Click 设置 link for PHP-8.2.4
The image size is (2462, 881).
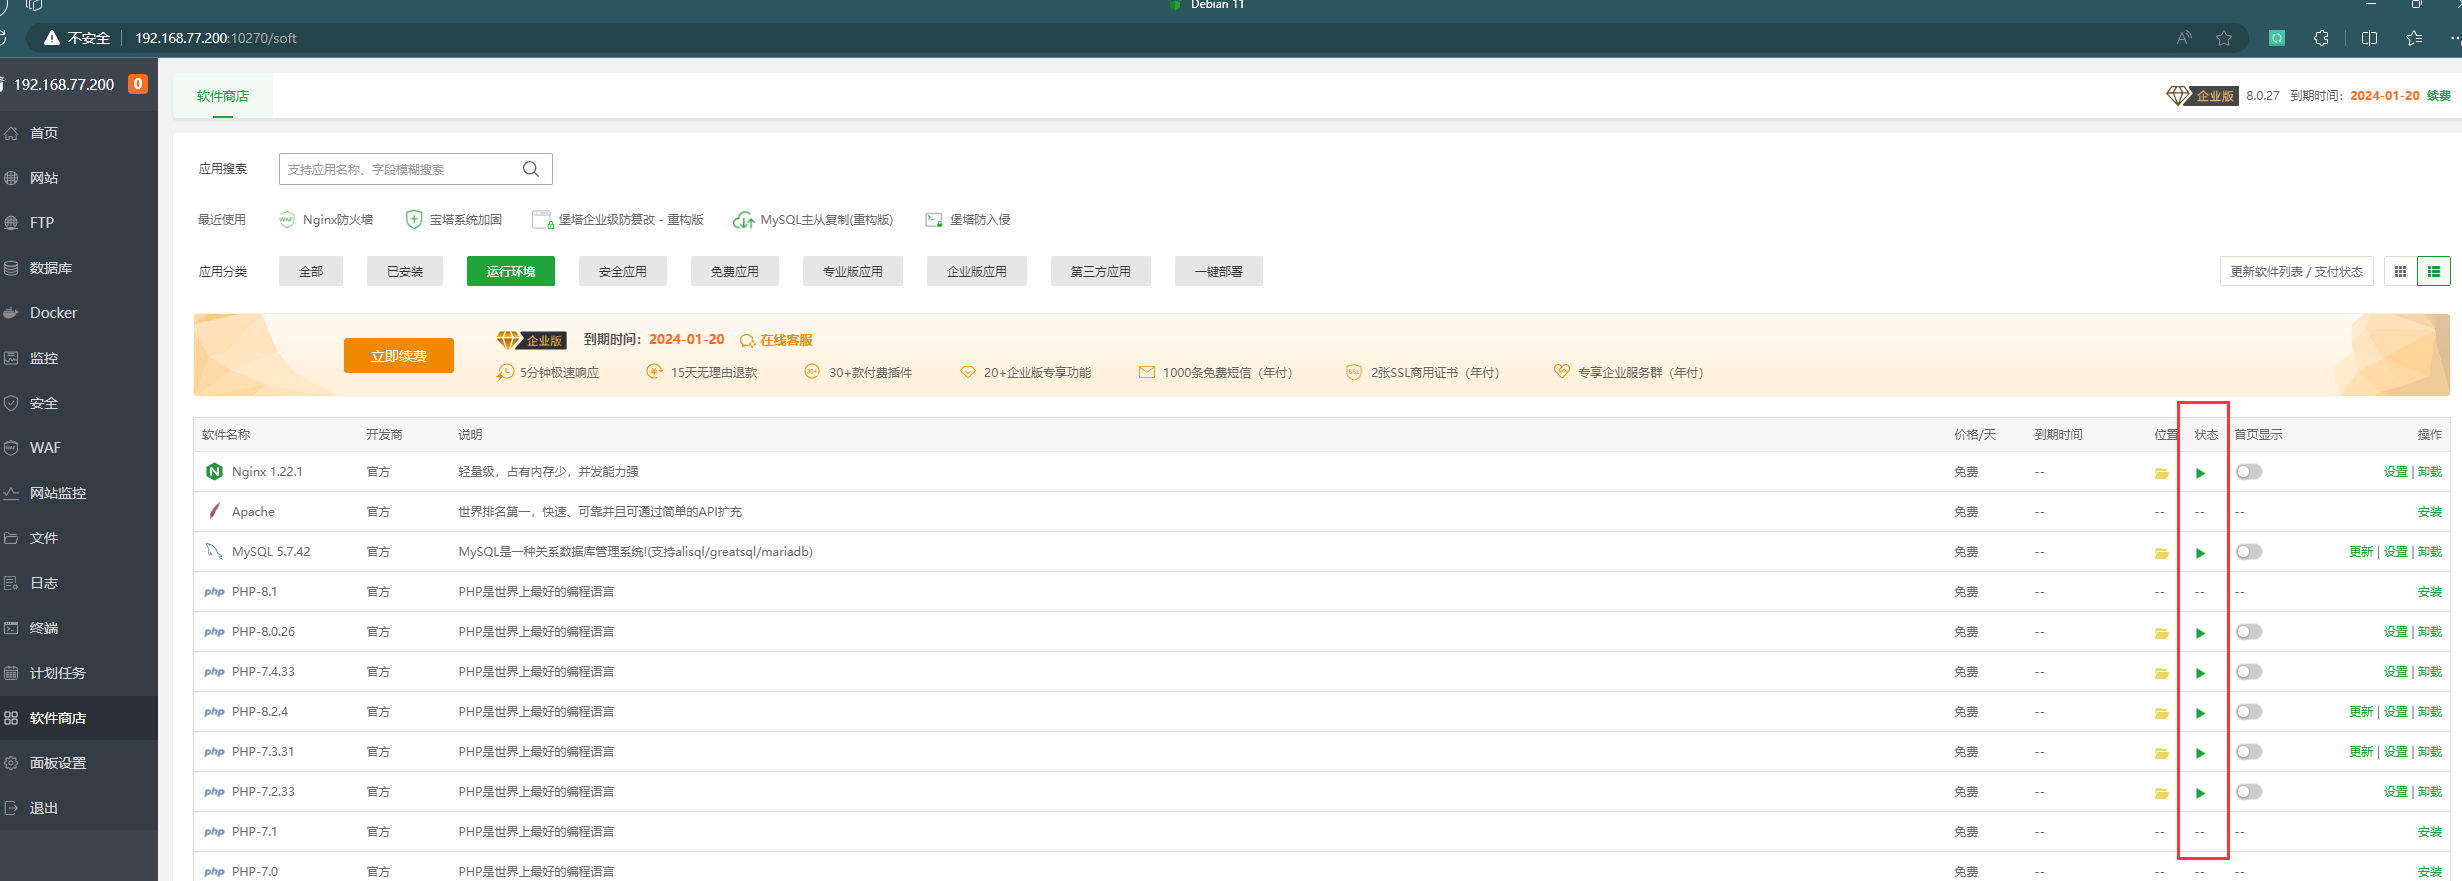(2395, 712)
